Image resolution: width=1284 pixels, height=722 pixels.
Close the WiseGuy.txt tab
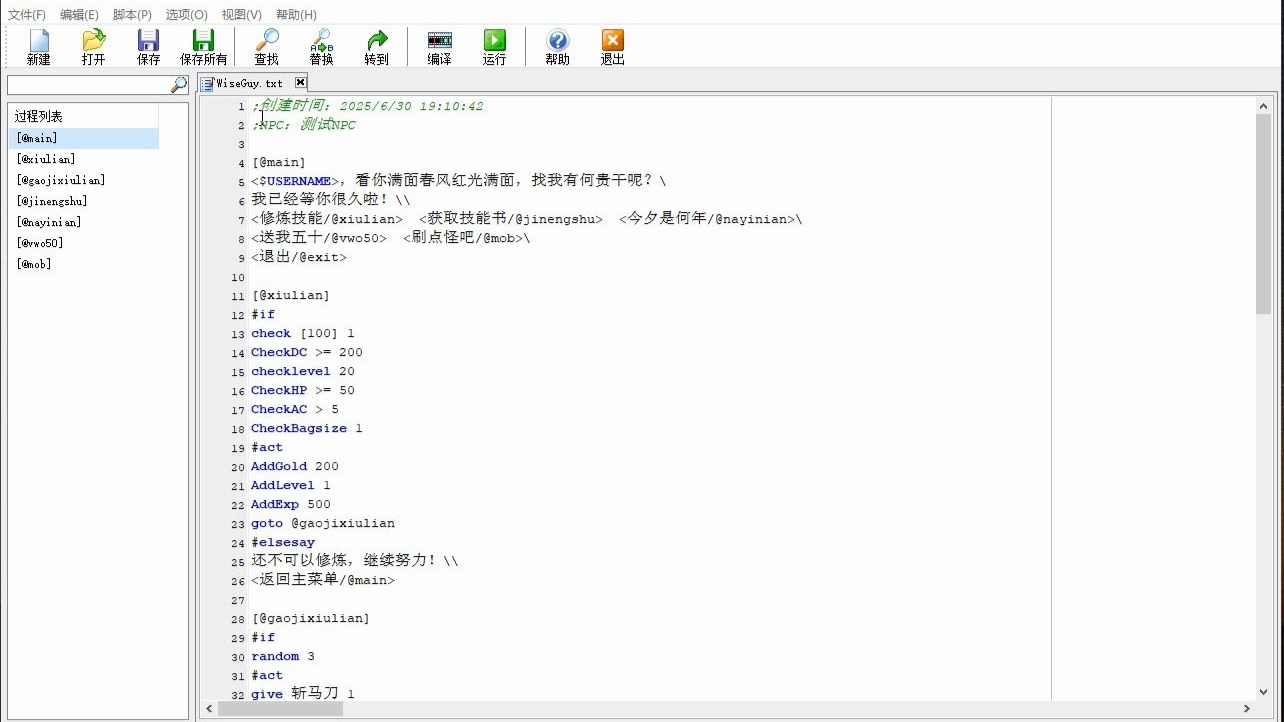coord(300,83)
